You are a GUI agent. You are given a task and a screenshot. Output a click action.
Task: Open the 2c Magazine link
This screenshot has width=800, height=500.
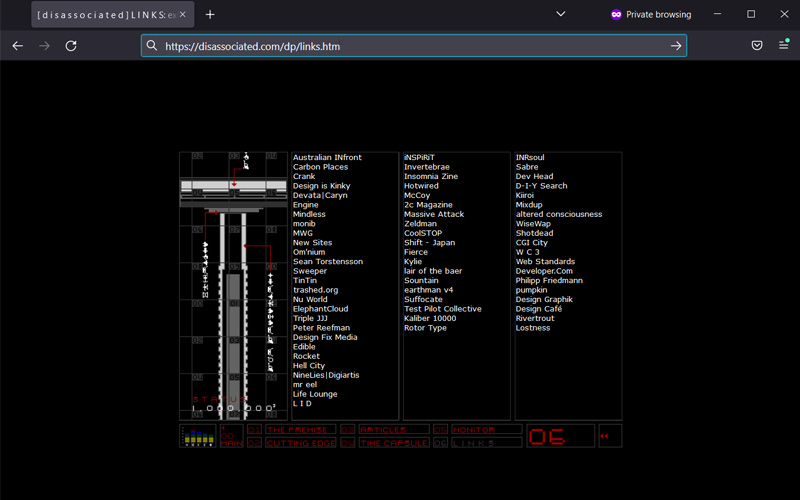(x=428, y=205)
